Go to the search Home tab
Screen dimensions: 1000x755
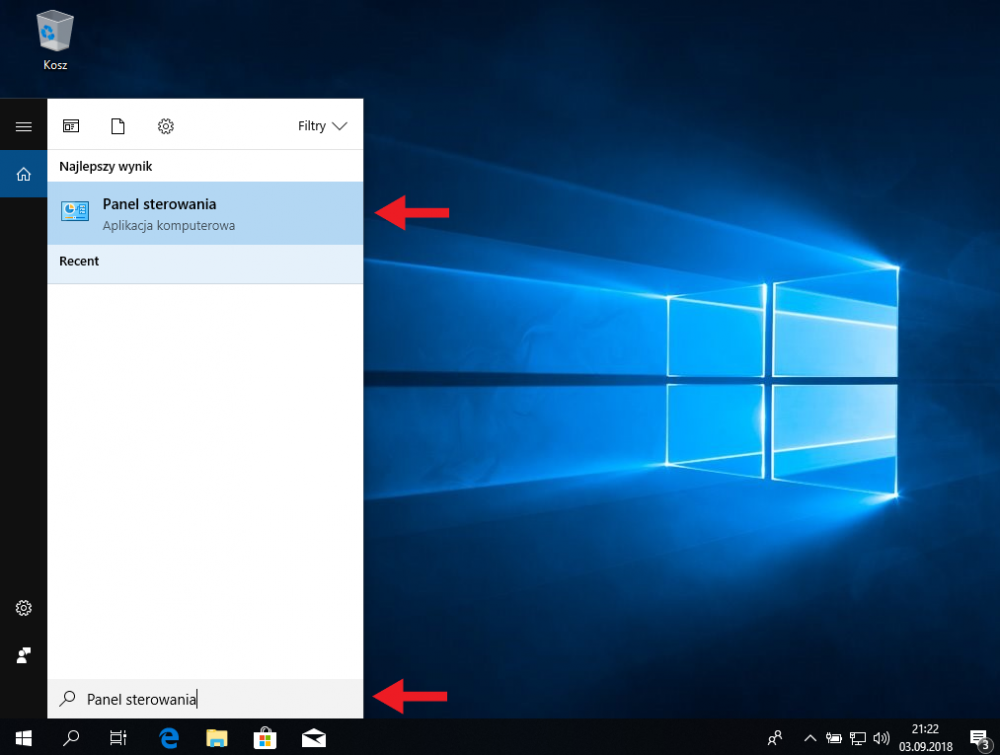click(x=24, y=173)
